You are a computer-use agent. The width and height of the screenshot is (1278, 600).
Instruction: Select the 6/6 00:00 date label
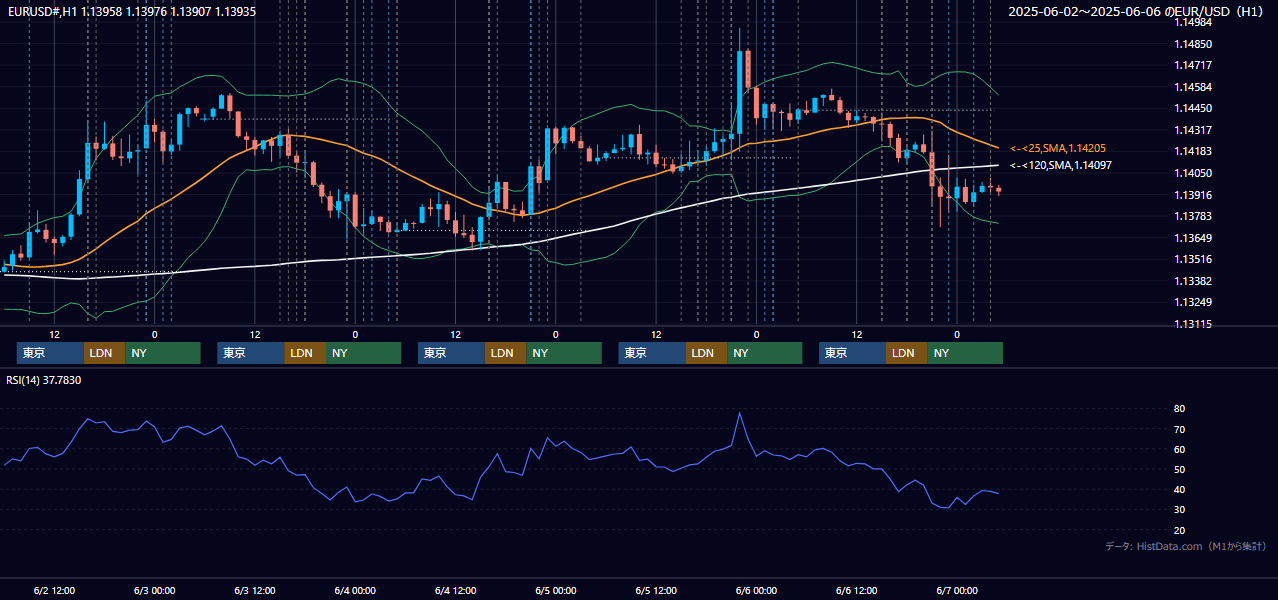pyautogui.click(x=756, y=590)
